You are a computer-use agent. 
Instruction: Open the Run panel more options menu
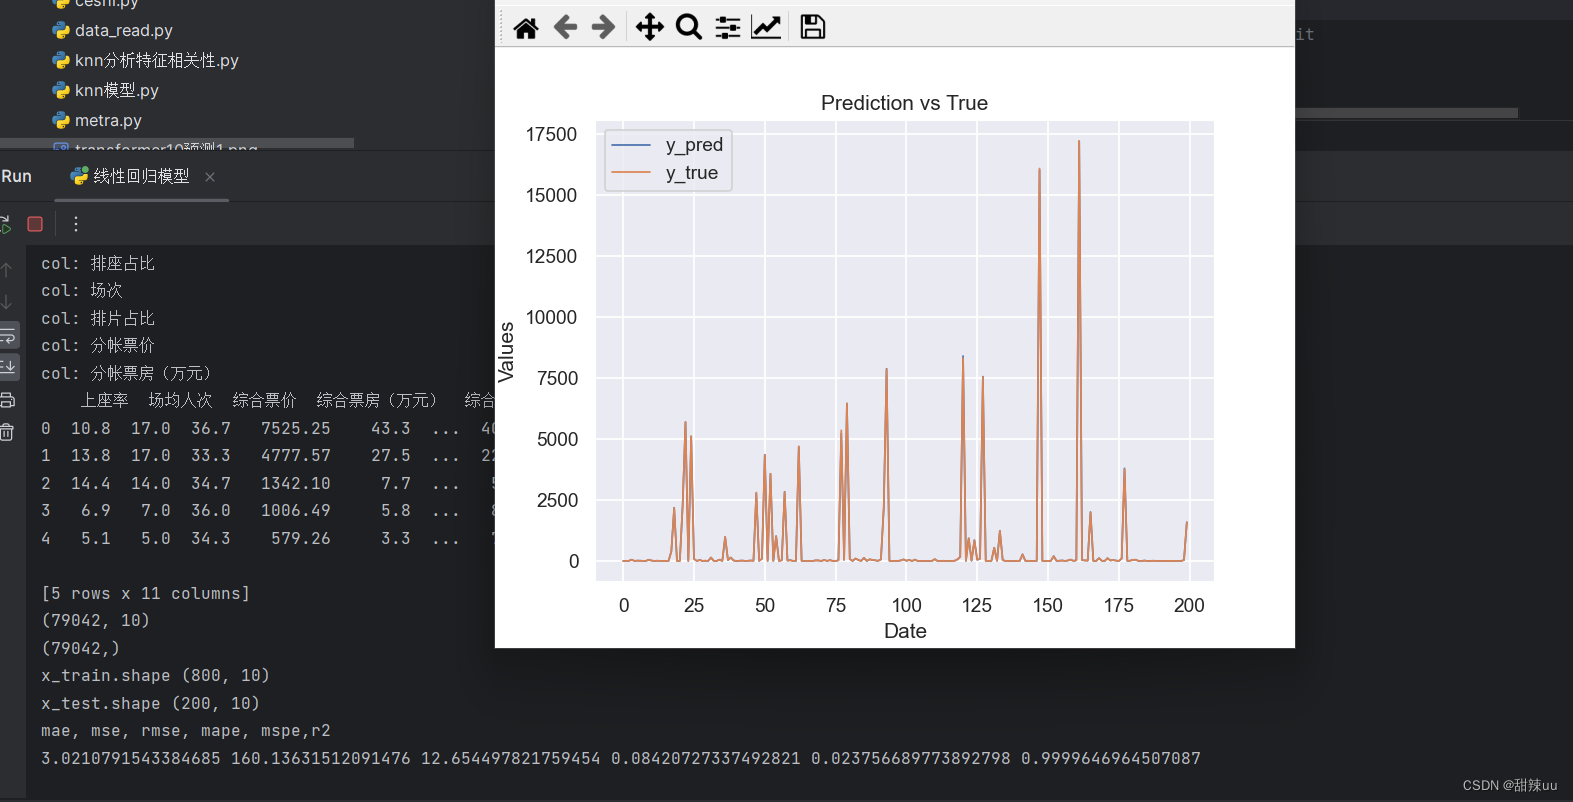click(76, 224)
